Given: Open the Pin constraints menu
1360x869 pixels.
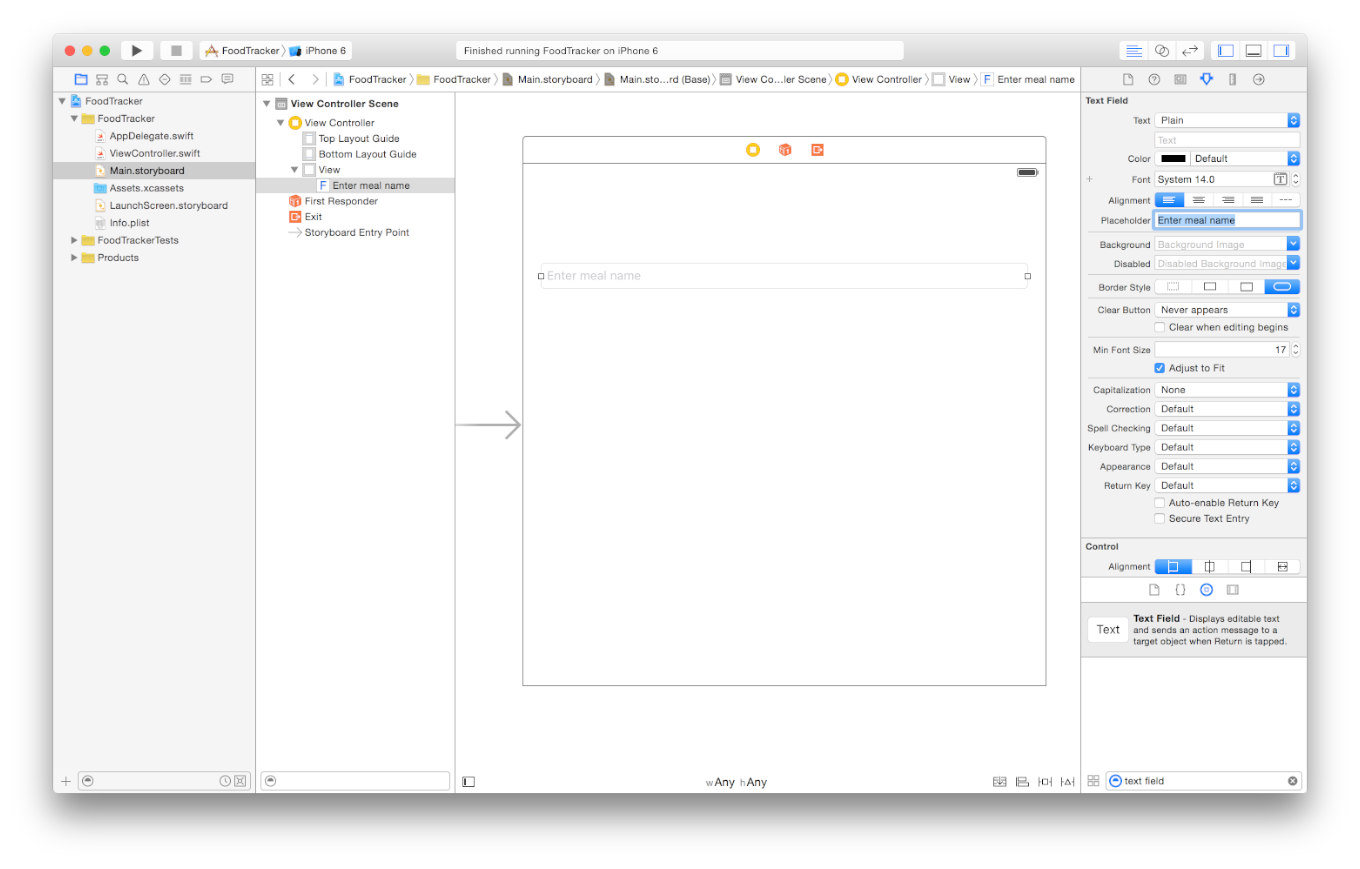Looking at the screenshot, I should tap(1045, 782).
